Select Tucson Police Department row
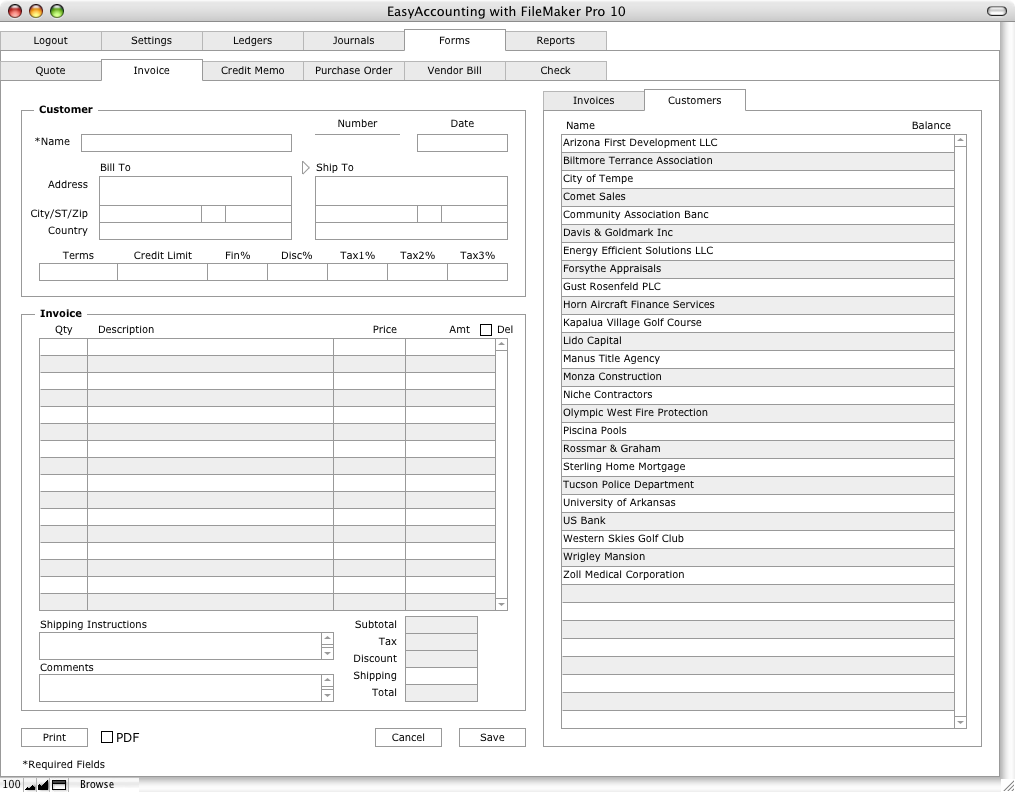1015x792 pixels. point(758,485)
